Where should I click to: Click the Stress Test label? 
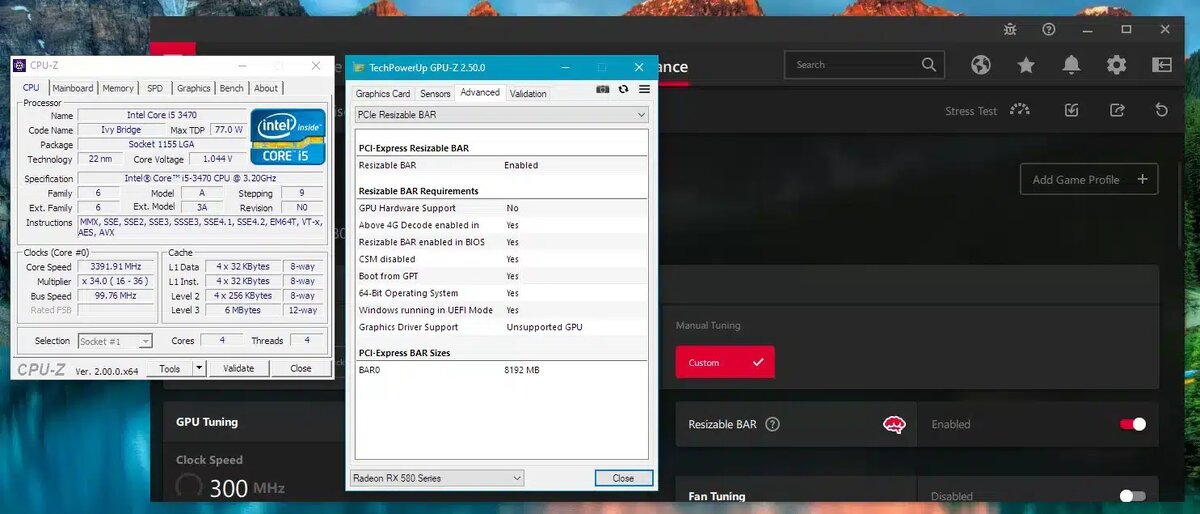[971, 111]
